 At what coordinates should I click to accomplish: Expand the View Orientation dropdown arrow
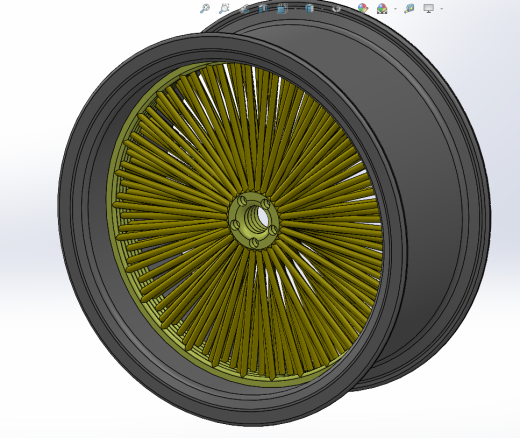[296, 9]
